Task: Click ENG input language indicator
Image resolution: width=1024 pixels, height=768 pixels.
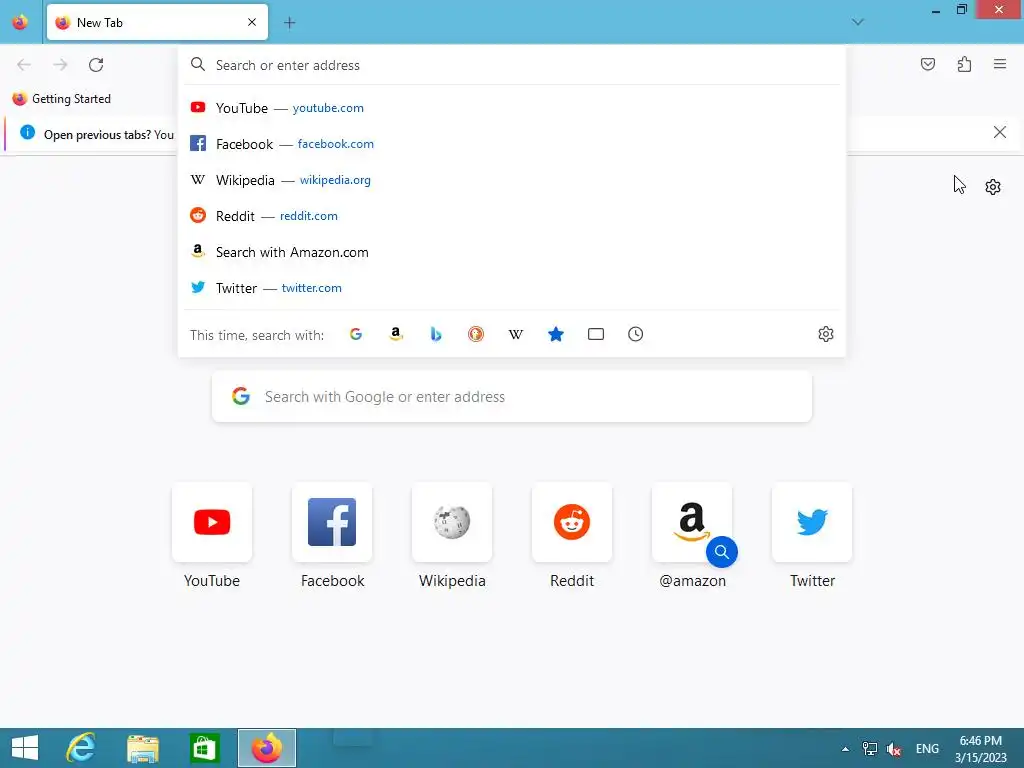Action: [927, 748]
